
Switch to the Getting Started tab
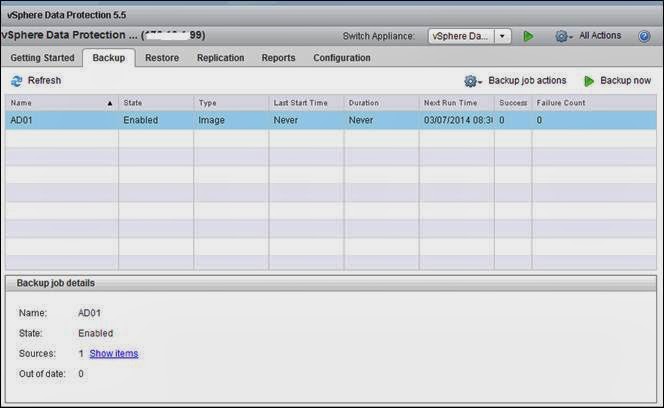[42, 58]
